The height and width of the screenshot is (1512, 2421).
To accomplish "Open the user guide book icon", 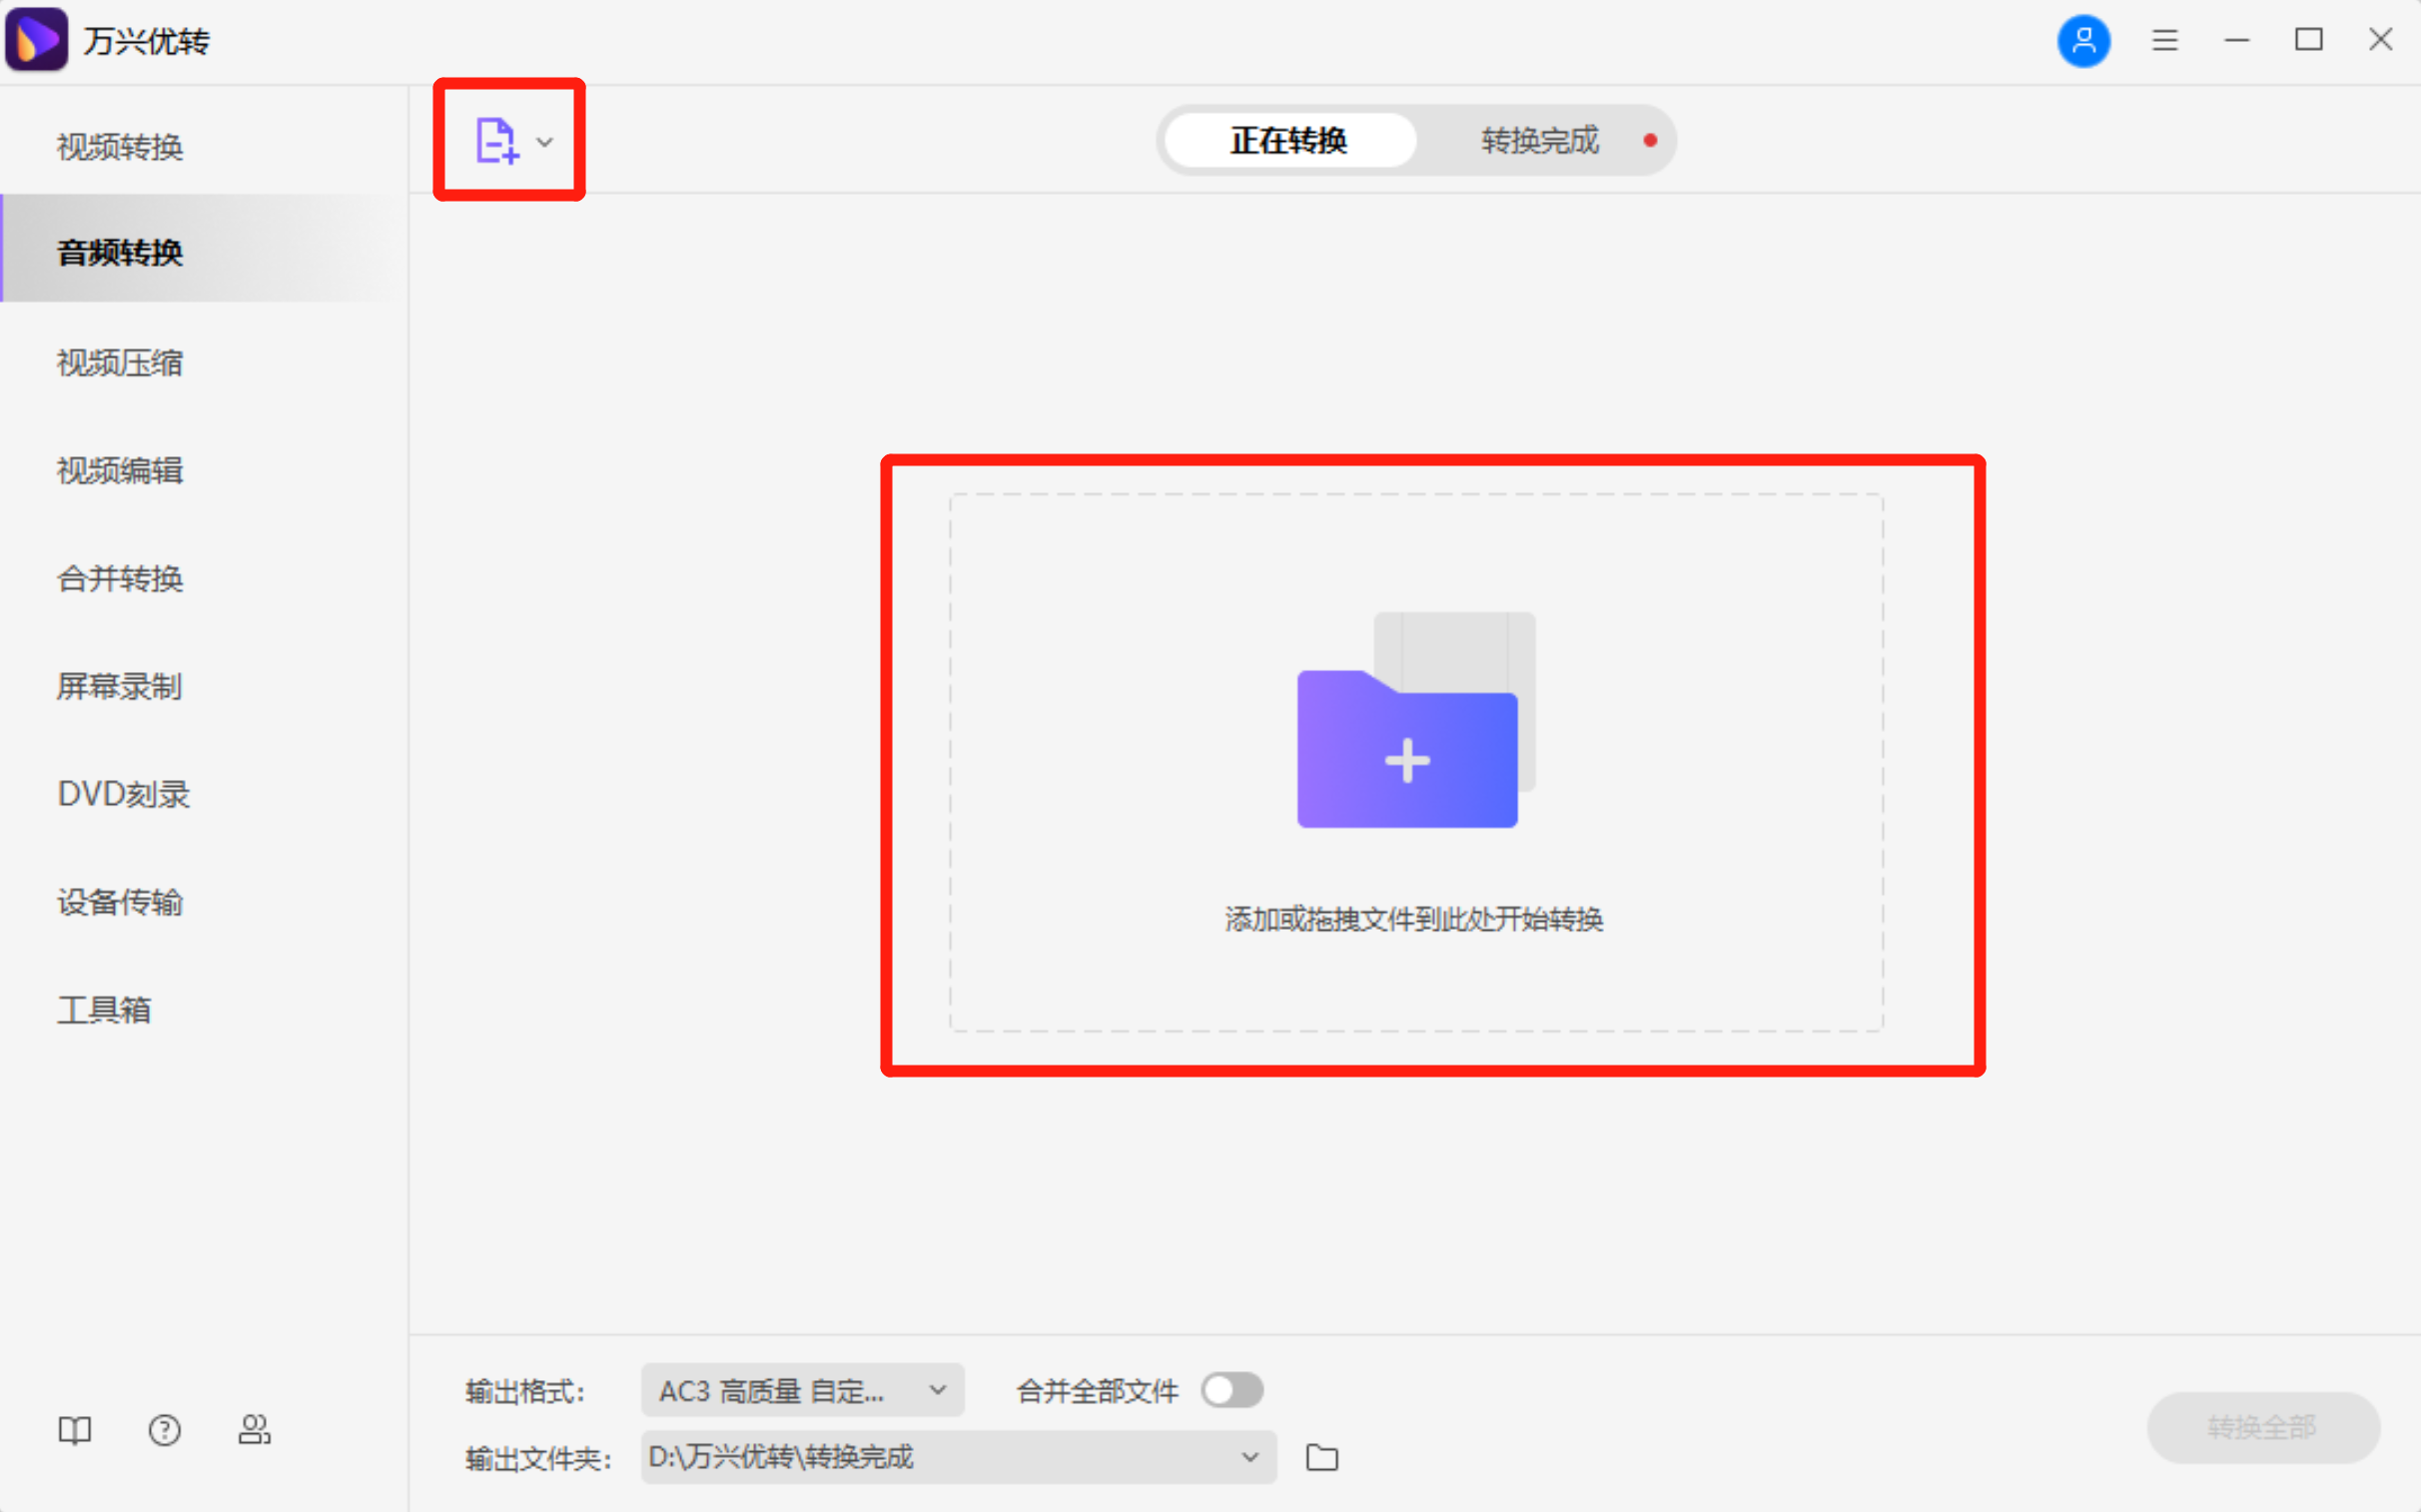I will pos(75,1430).
